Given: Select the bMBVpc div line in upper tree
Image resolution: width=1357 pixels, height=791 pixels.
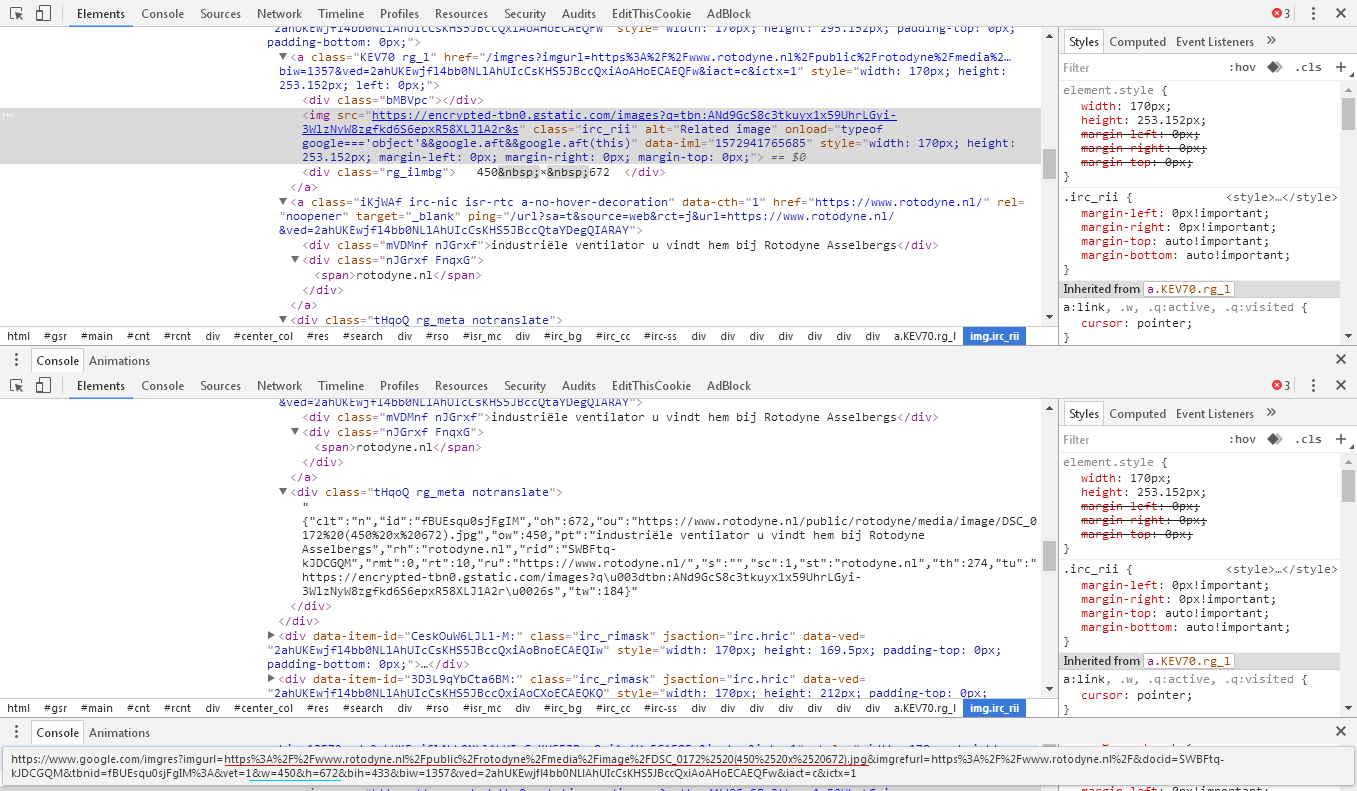Looking at the screenshot, I should (x=393, y=100).
